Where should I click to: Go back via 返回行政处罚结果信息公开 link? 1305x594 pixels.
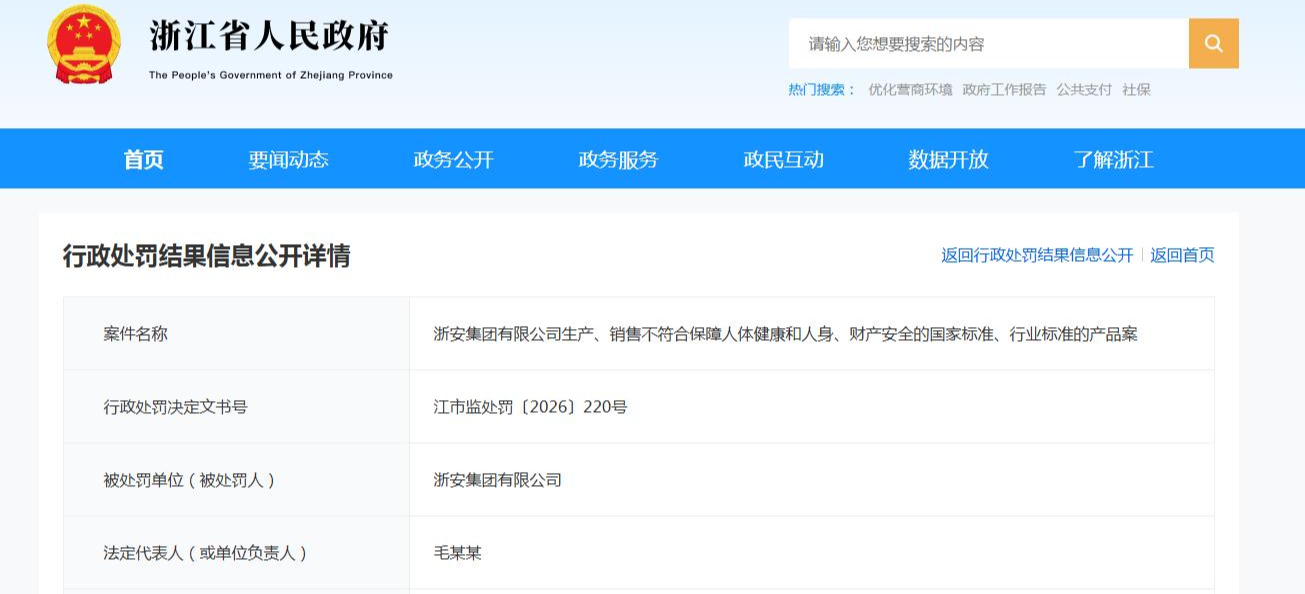[x=1037, y=255]
